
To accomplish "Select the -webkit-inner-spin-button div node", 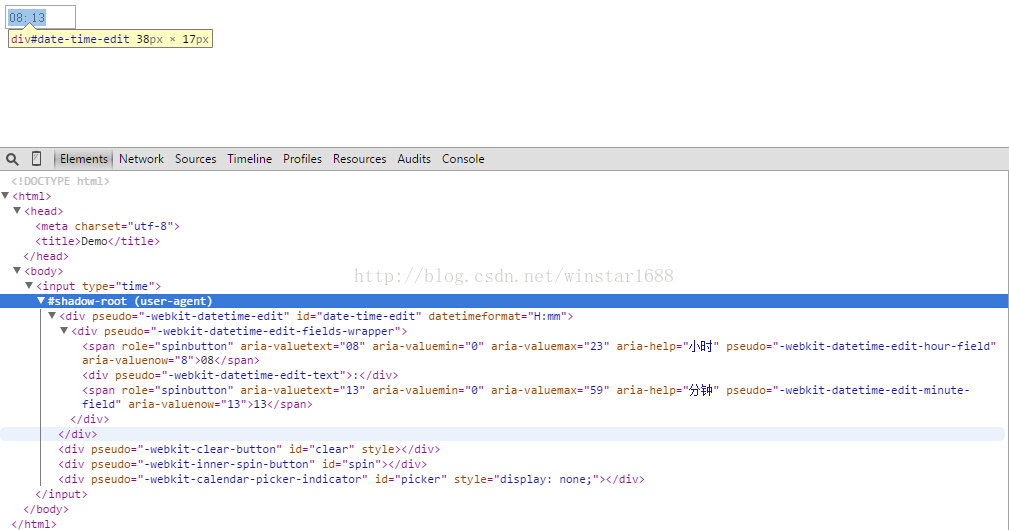I will [x=243, y=464].
